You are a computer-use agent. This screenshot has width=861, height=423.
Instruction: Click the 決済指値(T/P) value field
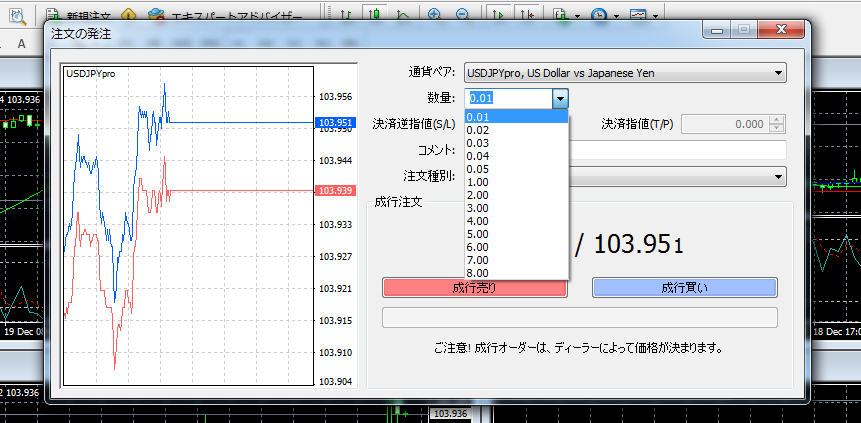[725, 124]
